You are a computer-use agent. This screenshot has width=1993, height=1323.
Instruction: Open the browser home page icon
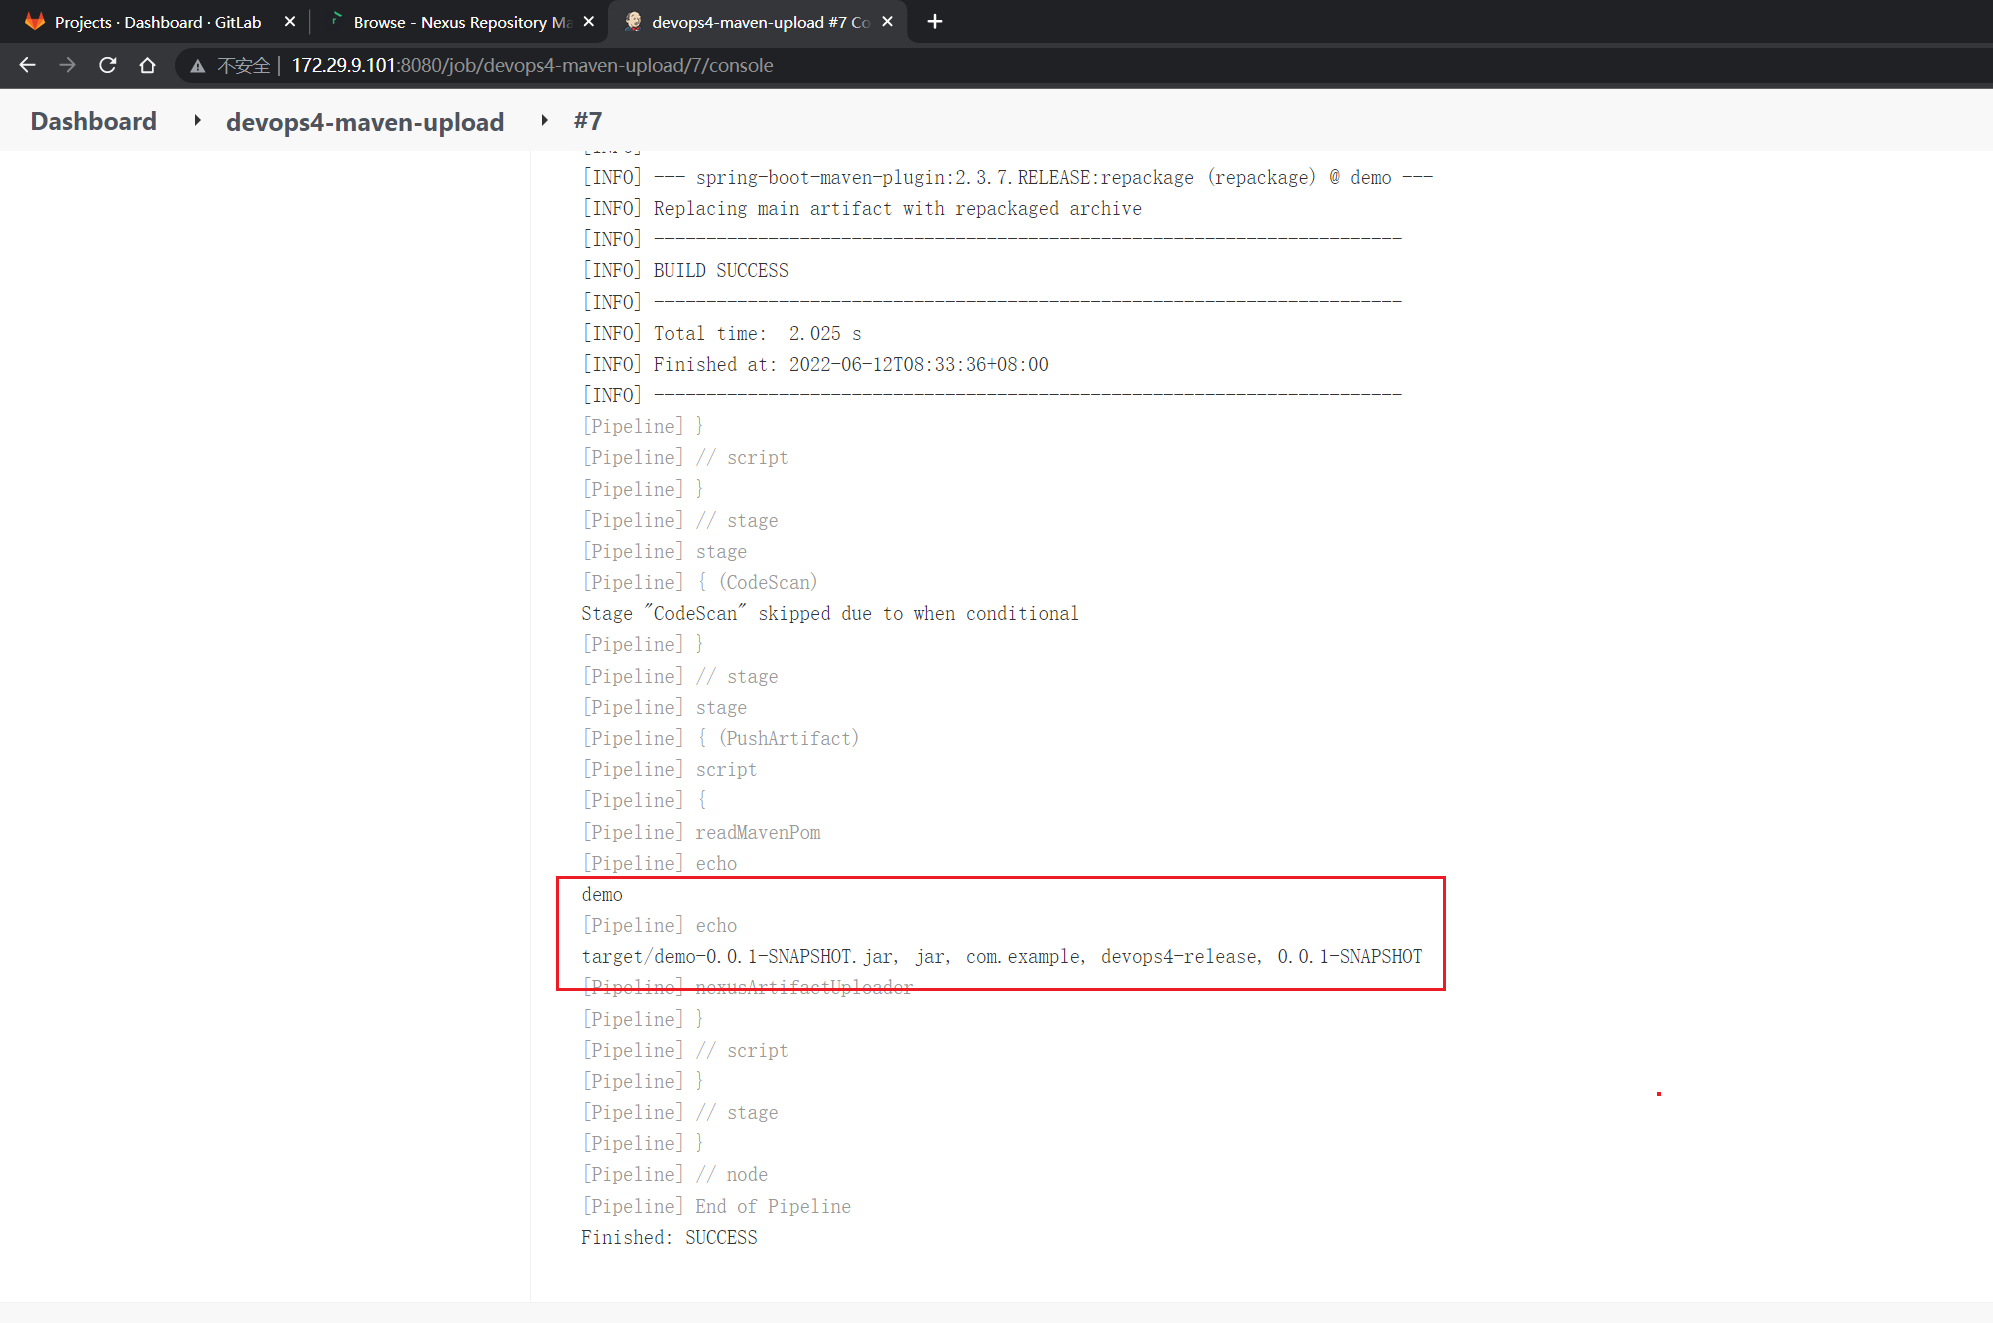click(x=148, y=65)
